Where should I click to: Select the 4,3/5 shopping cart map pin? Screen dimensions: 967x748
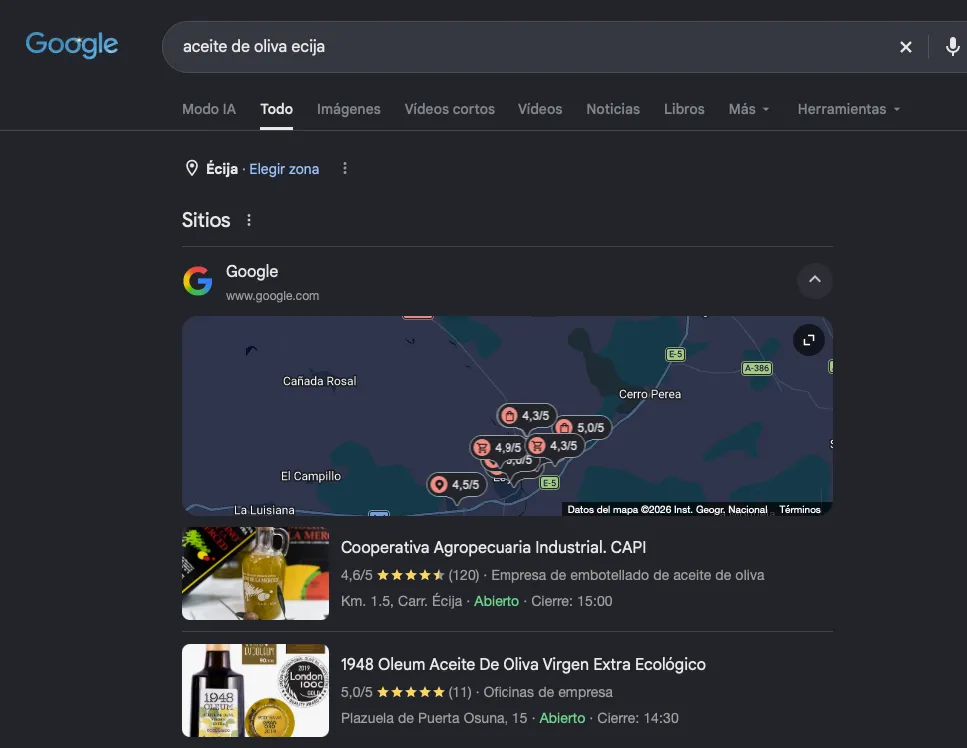tap(555, 445)
